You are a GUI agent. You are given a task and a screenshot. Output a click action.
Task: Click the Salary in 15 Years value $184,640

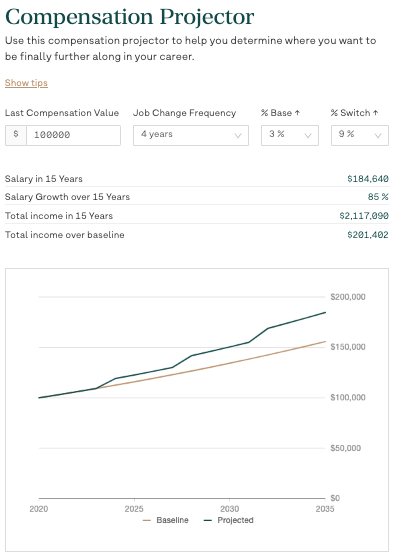pos(368,179)
